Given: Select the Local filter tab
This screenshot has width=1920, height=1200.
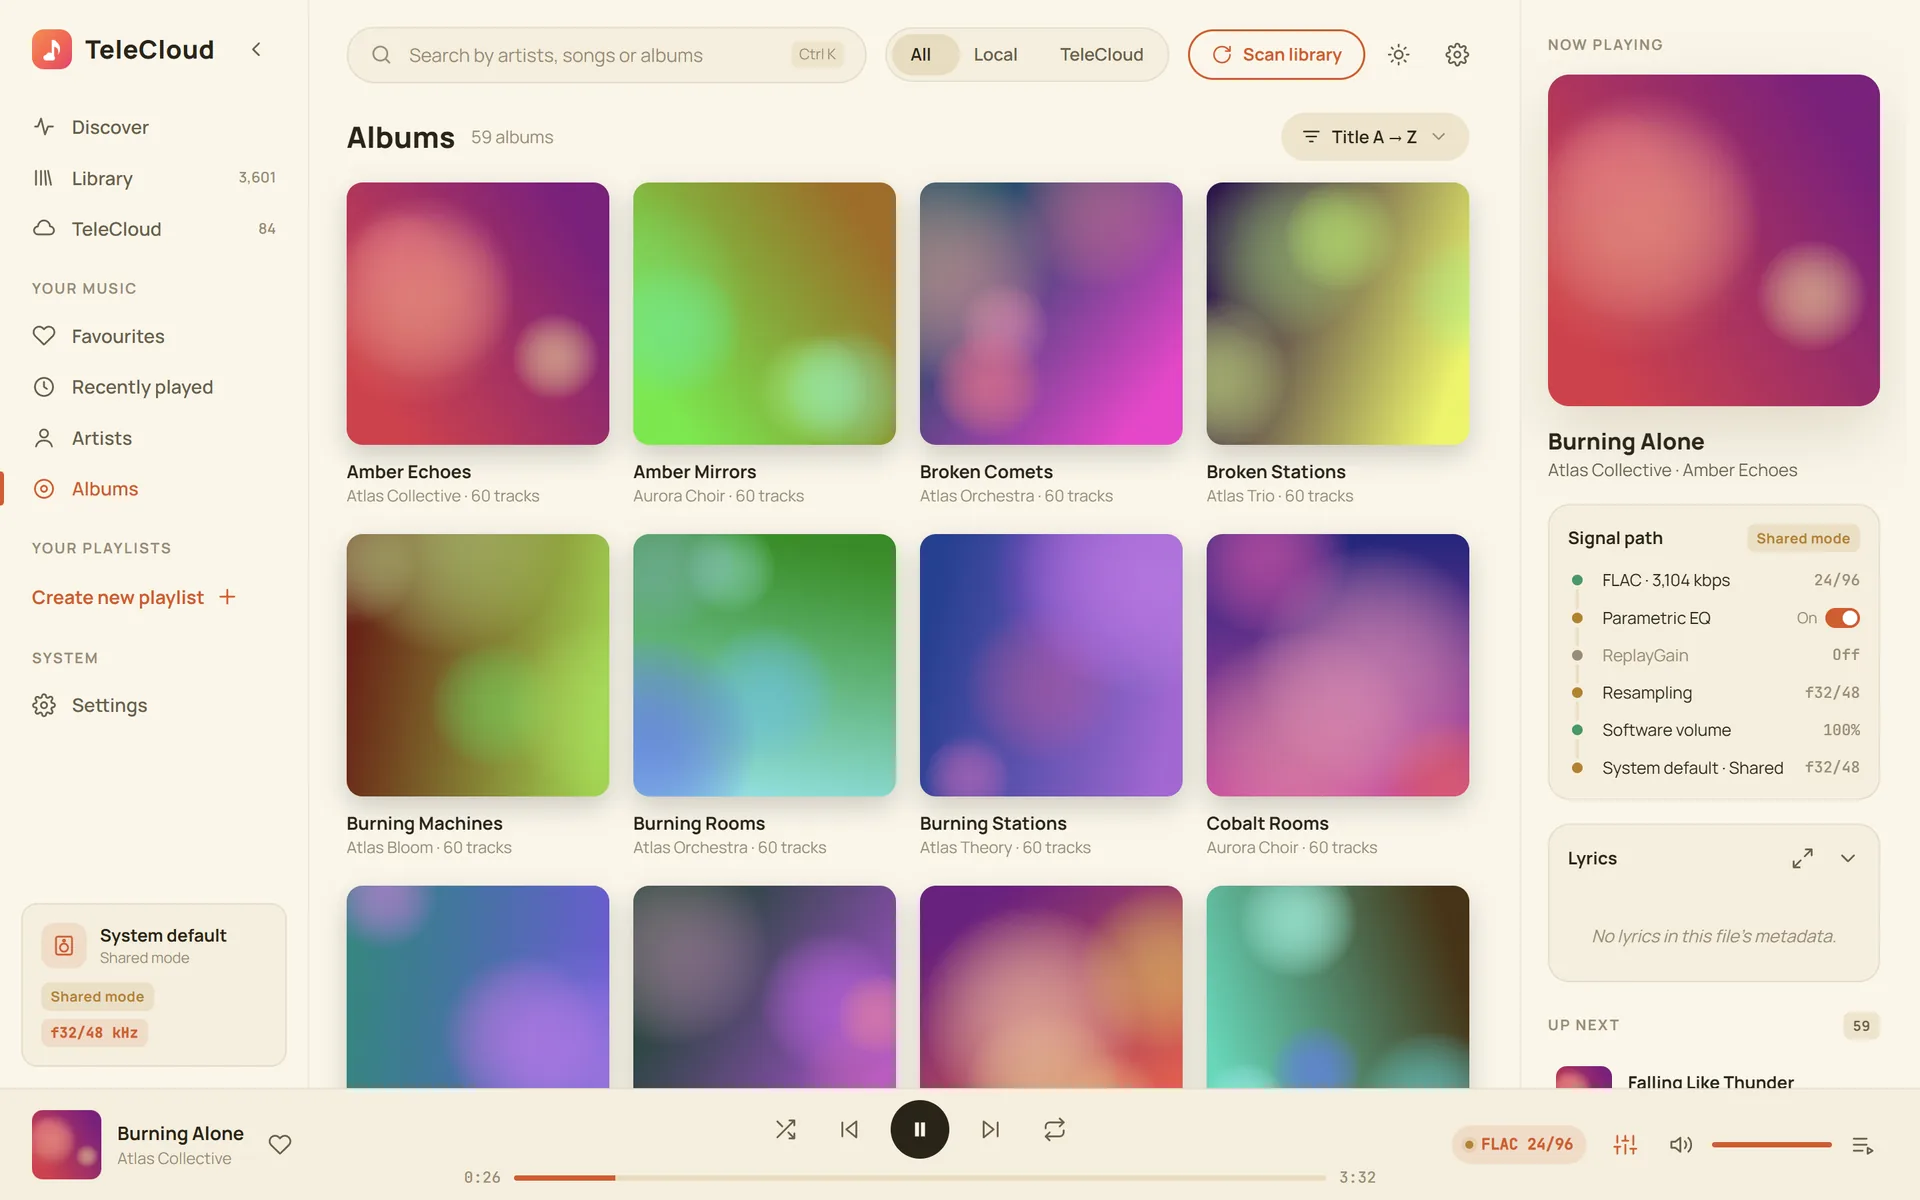Looking at the screenshot, I should (x=995, y=54).
